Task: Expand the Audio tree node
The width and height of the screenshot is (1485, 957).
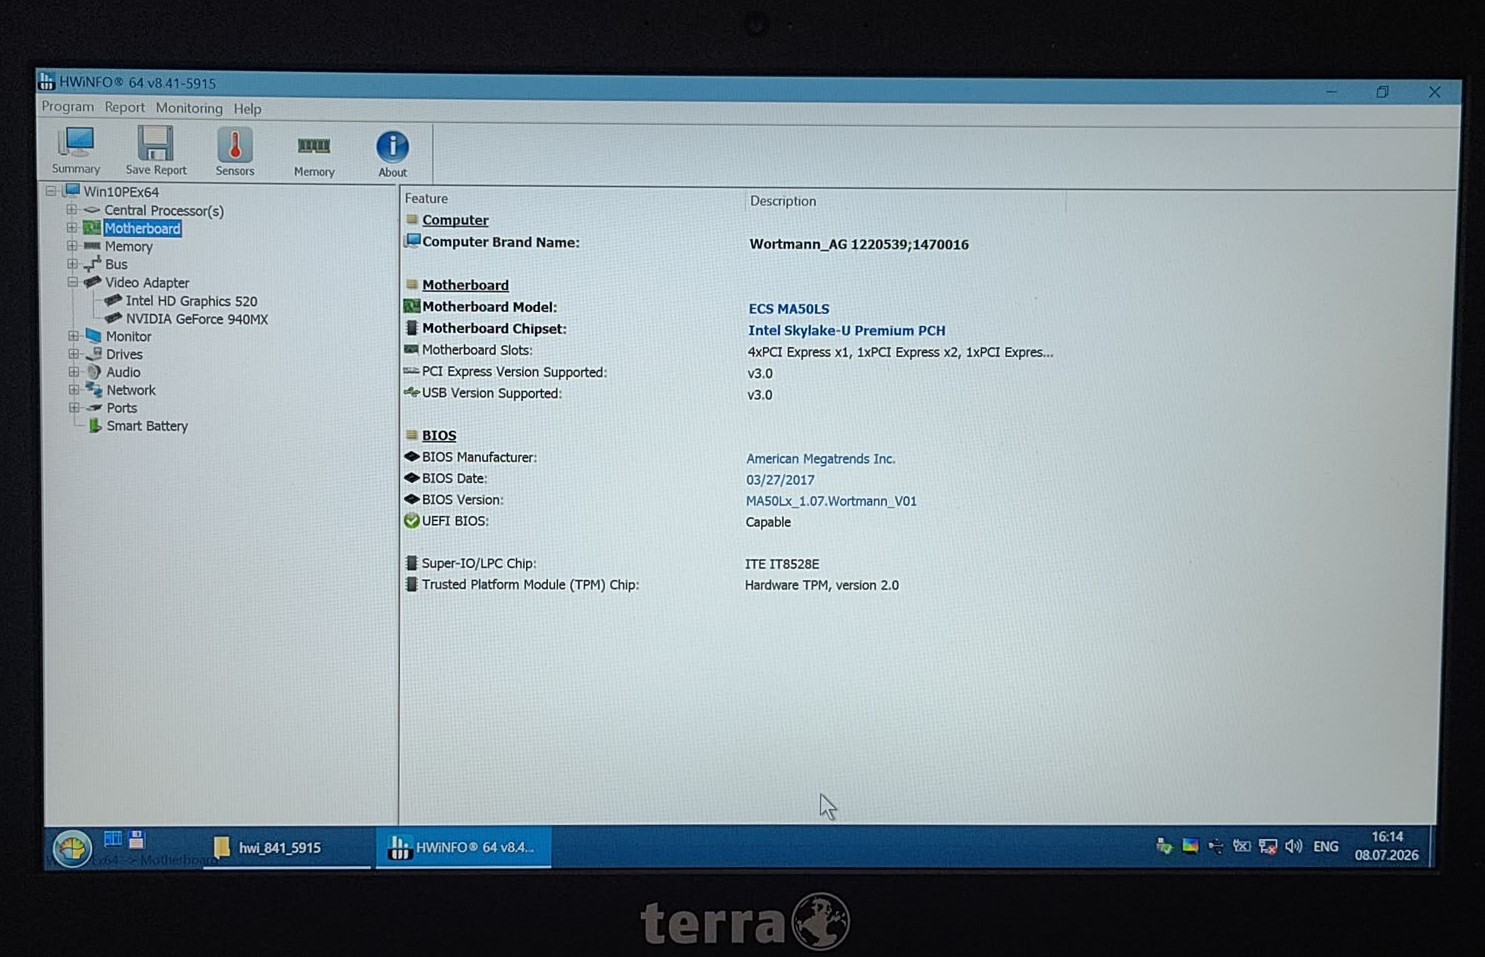Action: click(73, 372)
